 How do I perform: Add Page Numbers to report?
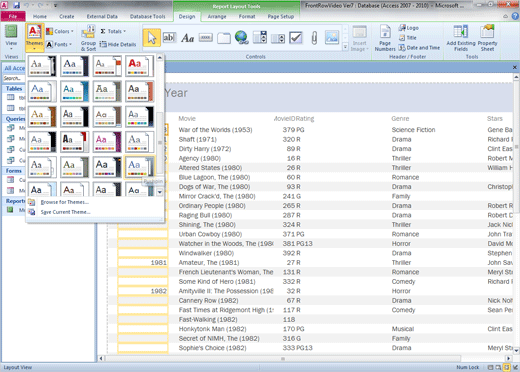coord(385,38)
